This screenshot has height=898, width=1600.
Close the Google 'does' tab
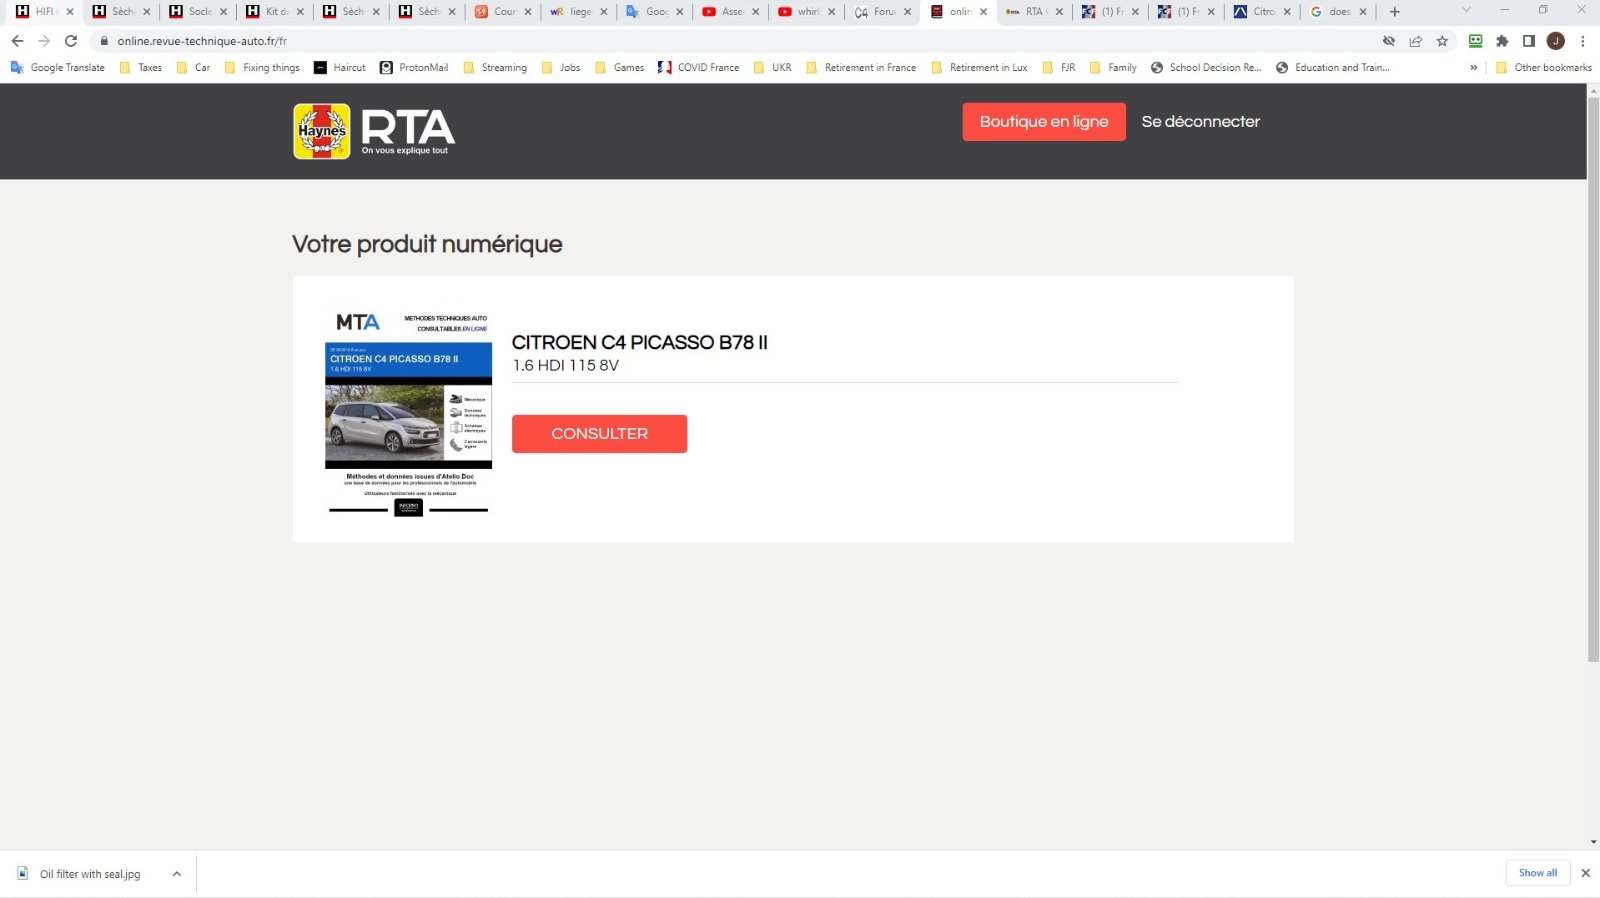pos(1363,12)
